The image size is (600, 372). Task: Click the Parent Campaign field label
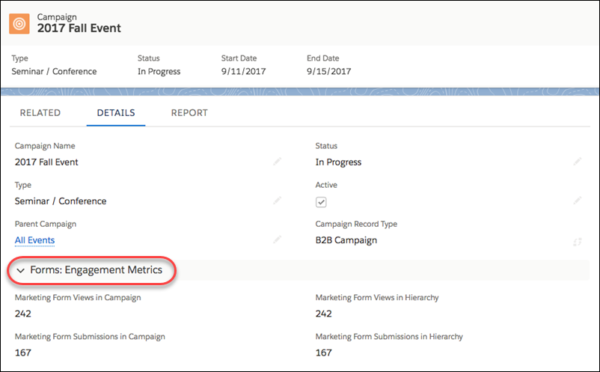[x=46, y=224]
